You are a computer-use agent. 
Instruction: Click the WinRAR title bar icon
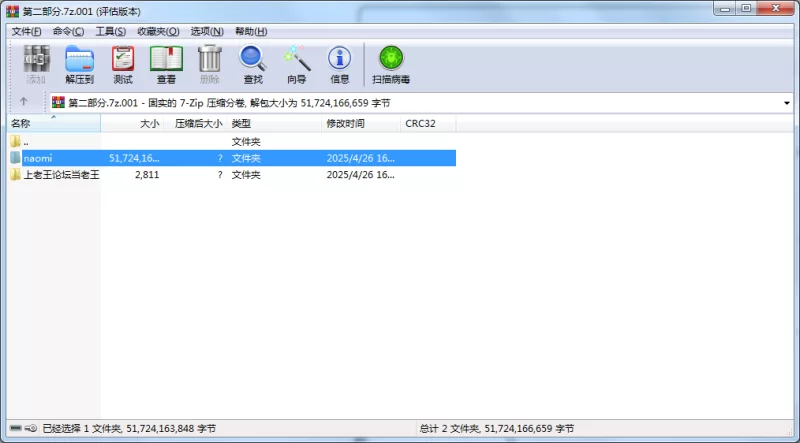[12, 11]
